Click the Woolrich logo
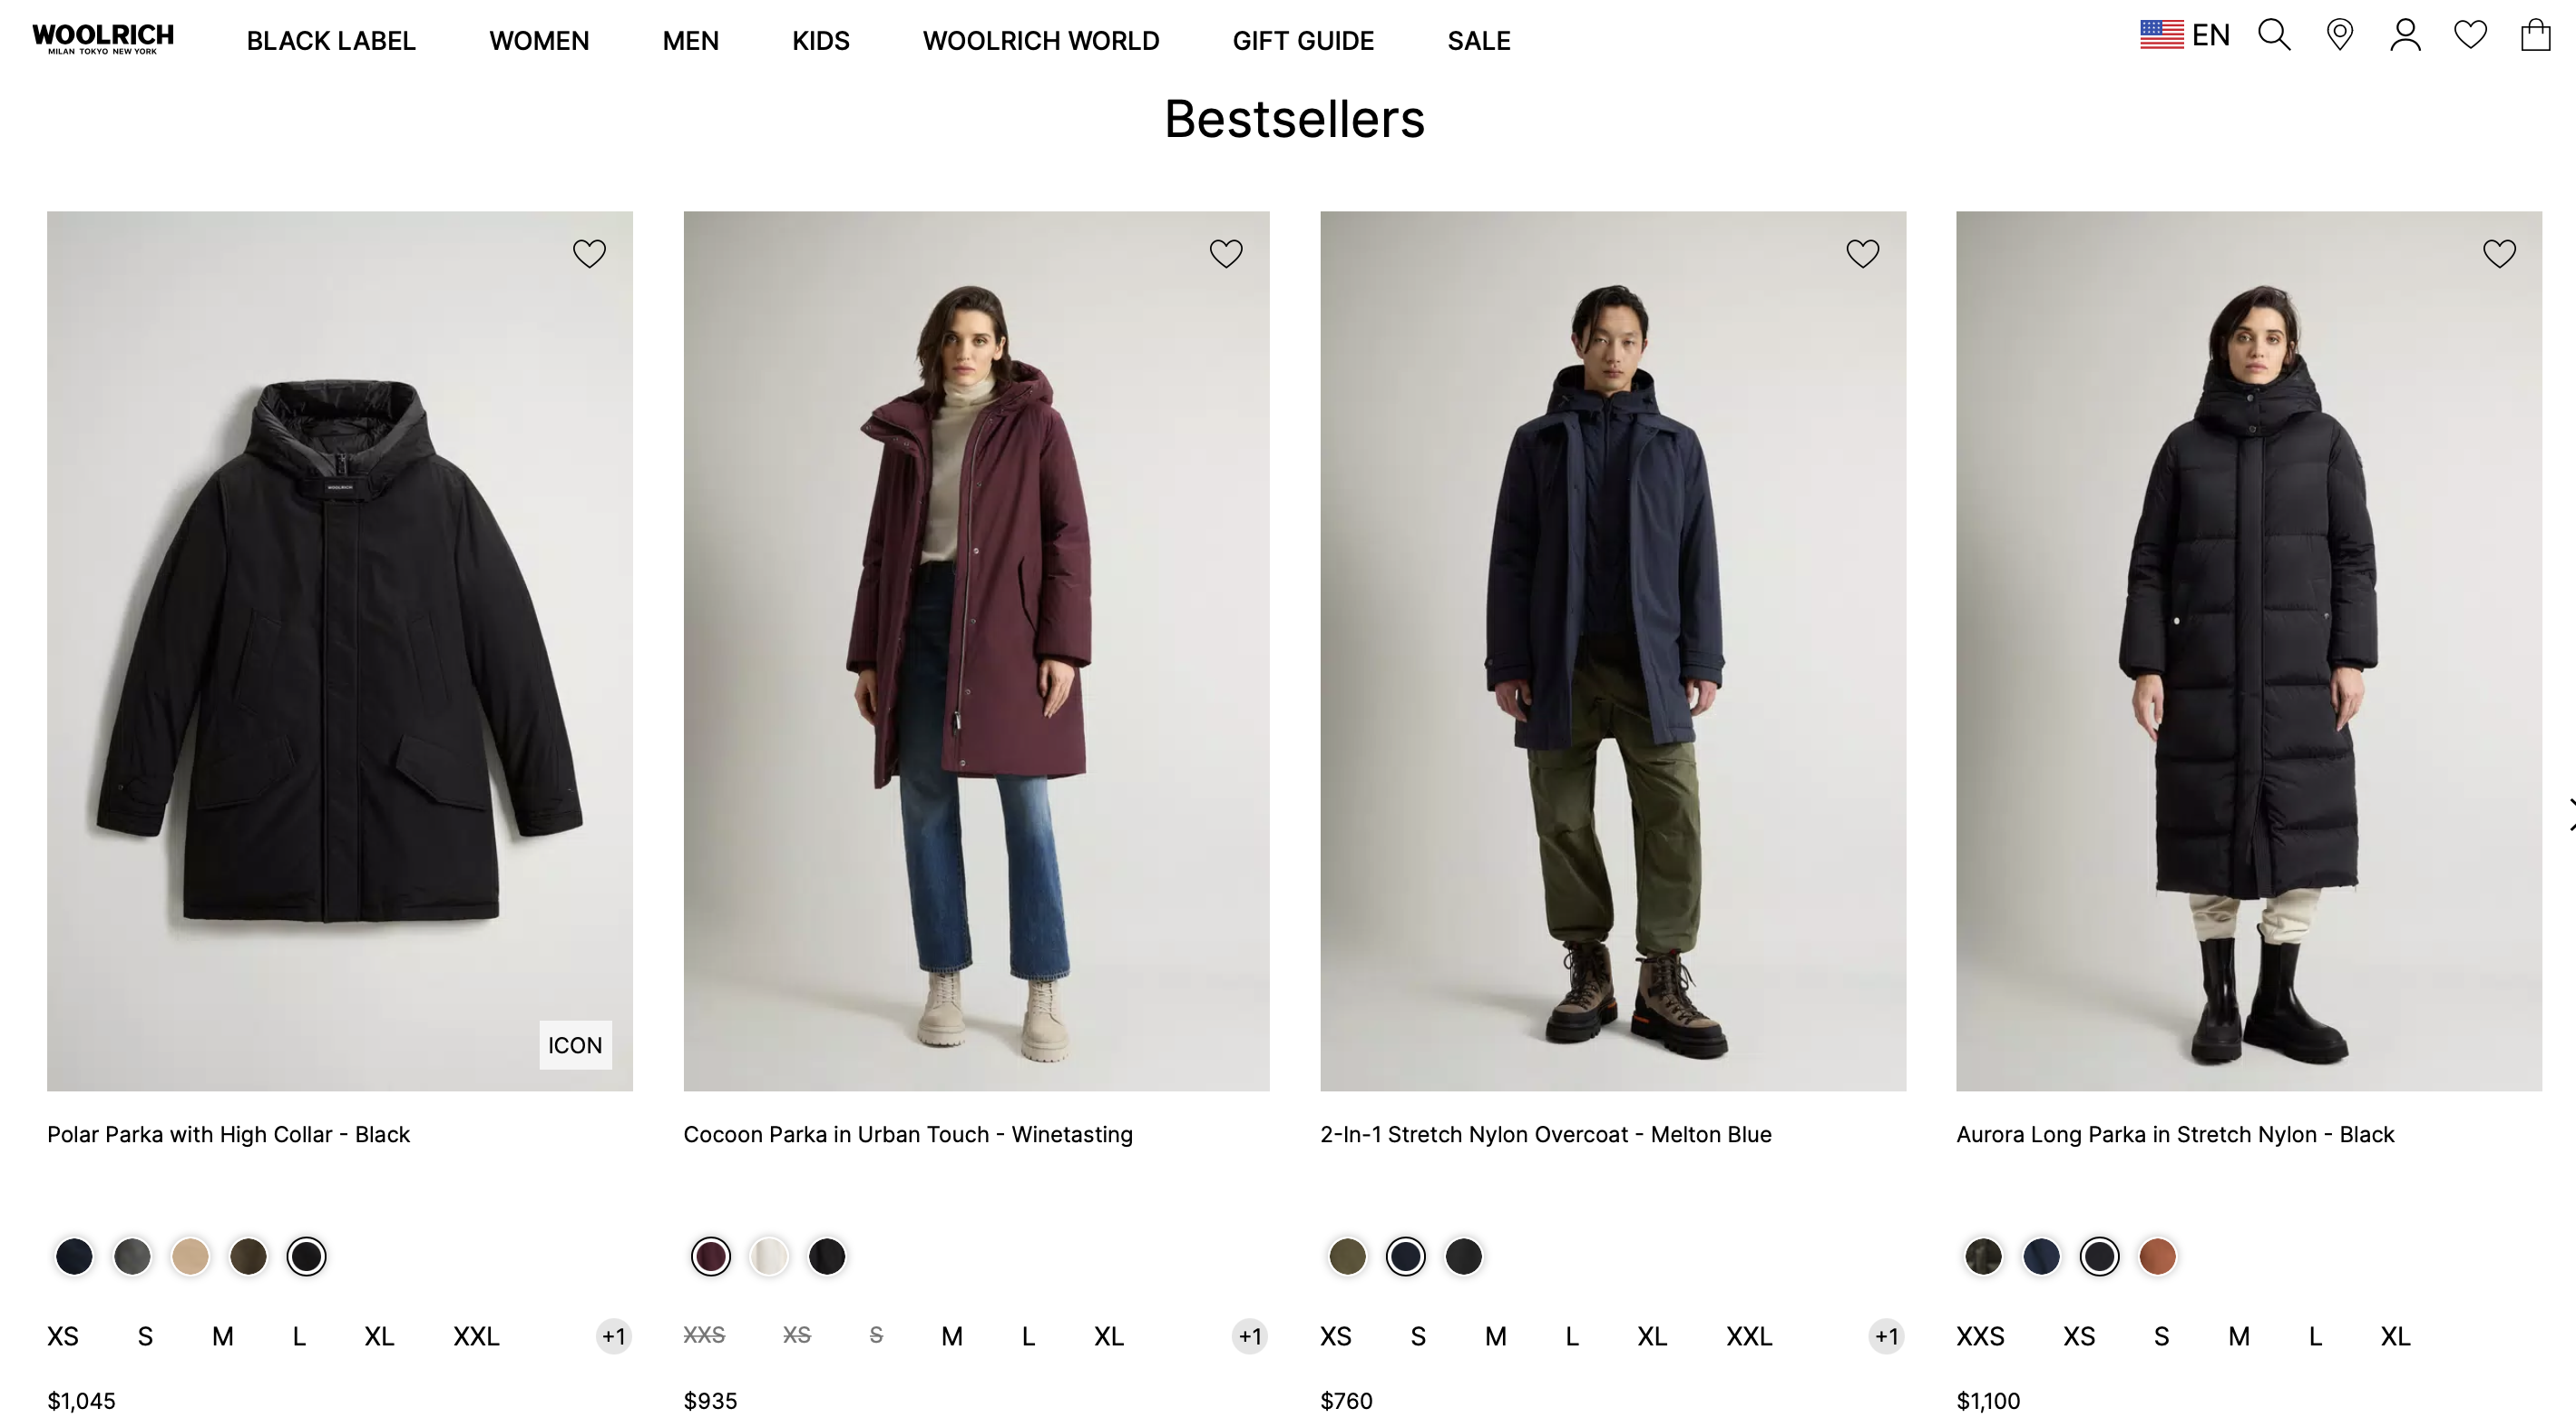The width and height of the screenshot is (2576, 1428). click(x=103, y=39)
